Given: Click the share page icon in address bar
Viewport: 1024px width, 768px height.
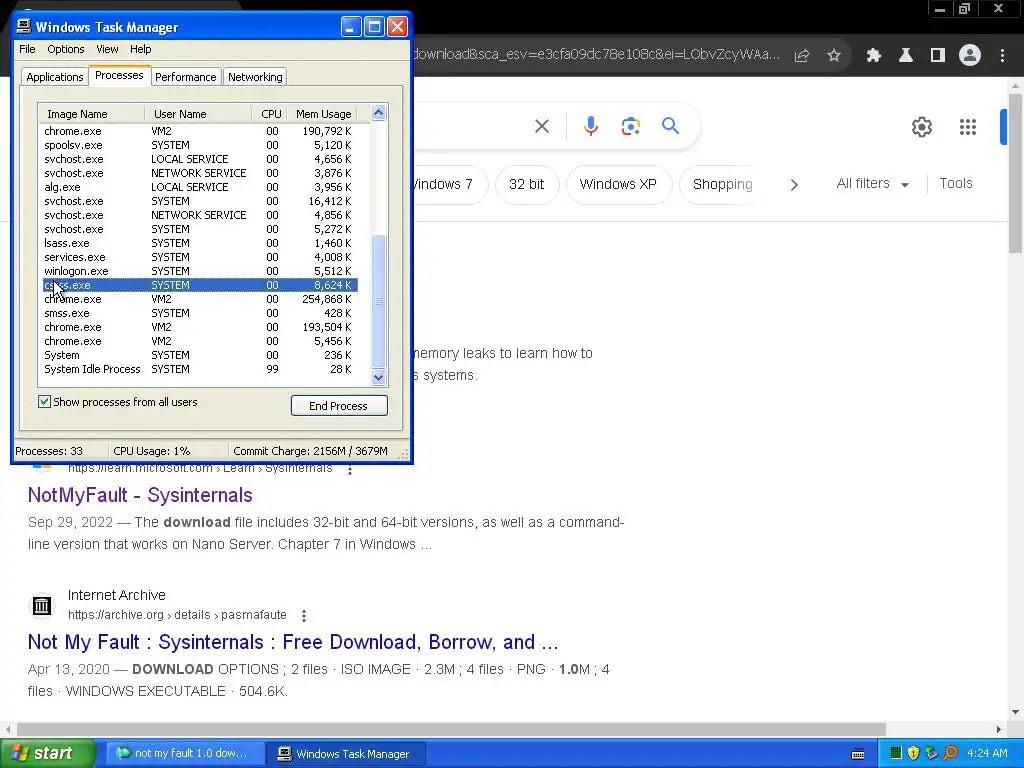Looking at the screenshot, I should pyautogui.click(x=802, y=56).
